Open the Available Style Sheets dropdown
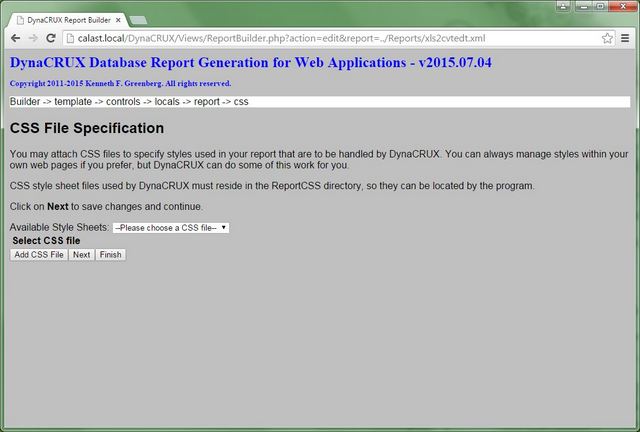This screenshot has width=640, height=432. [x=171, y=228]
